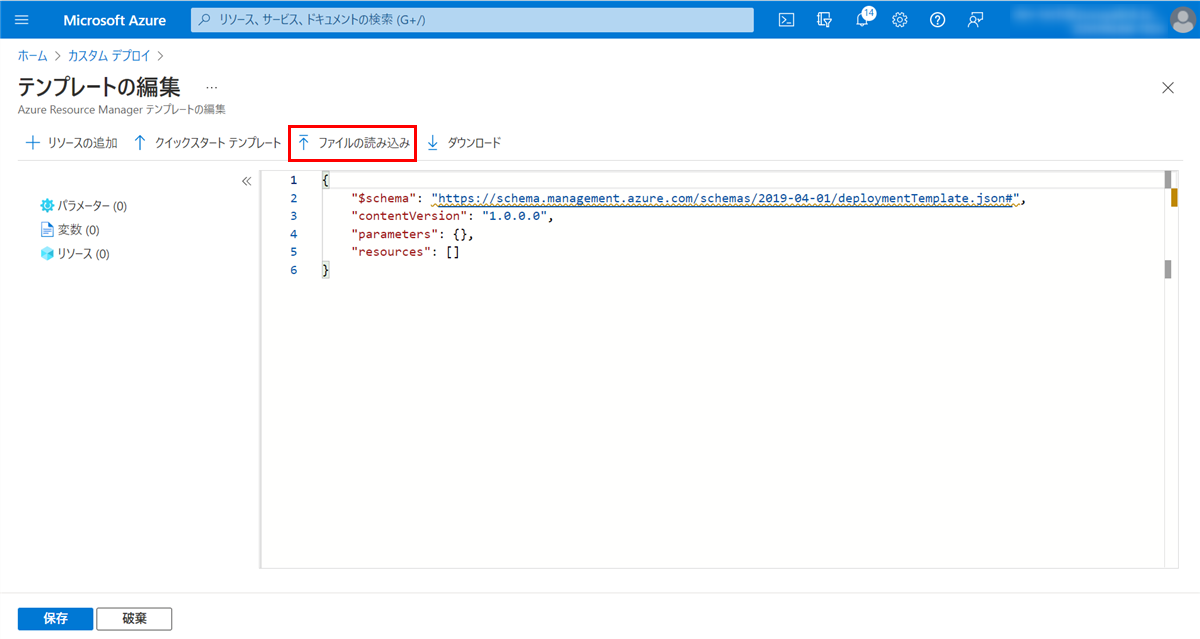
Task: Open portal settings gear
Action: pos(900,20)
